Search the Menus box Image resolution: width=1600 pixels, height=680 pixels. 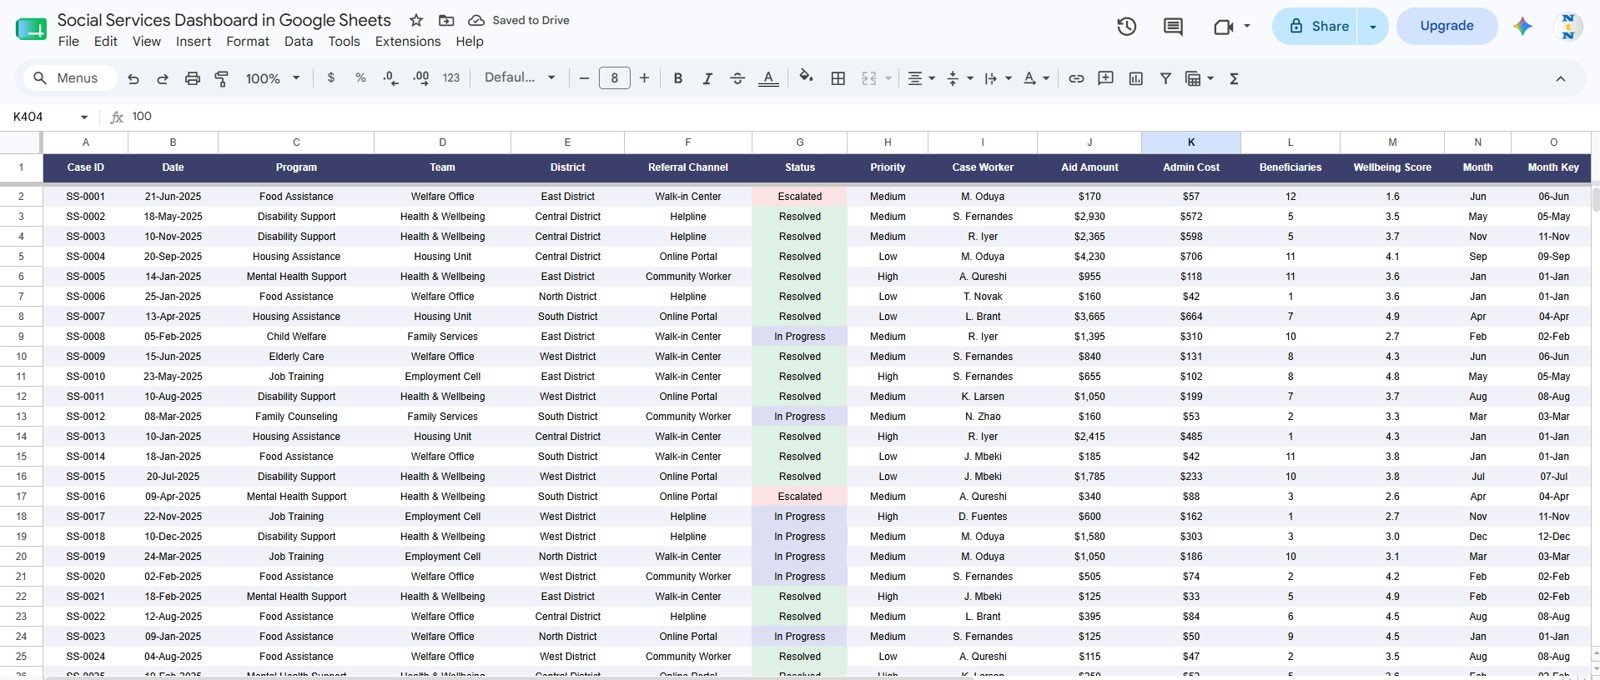68,78
